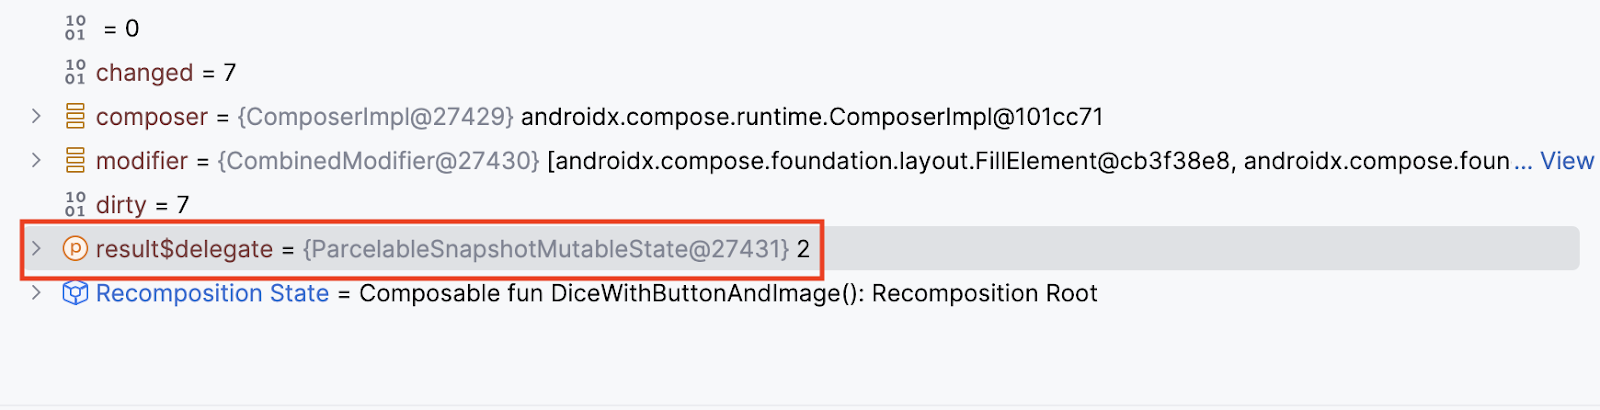
Task: Click the Recomposition State cube icon
Action: coord(75,293)
